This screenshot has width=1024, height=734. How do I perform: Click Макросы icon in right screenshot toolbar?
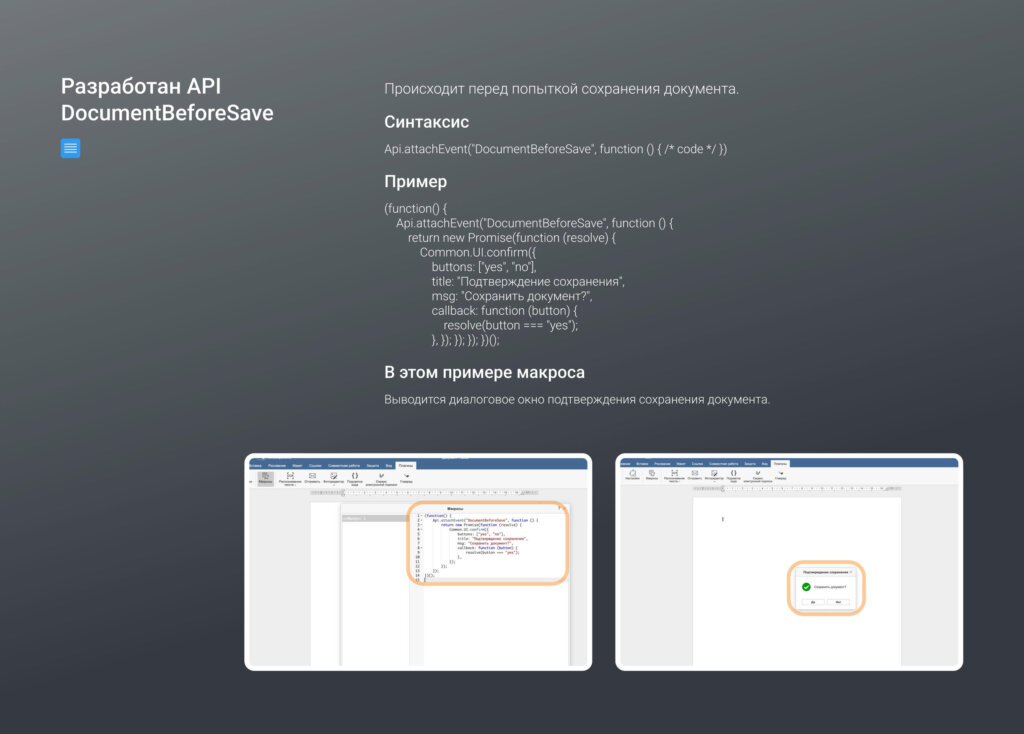pos(651,474)
